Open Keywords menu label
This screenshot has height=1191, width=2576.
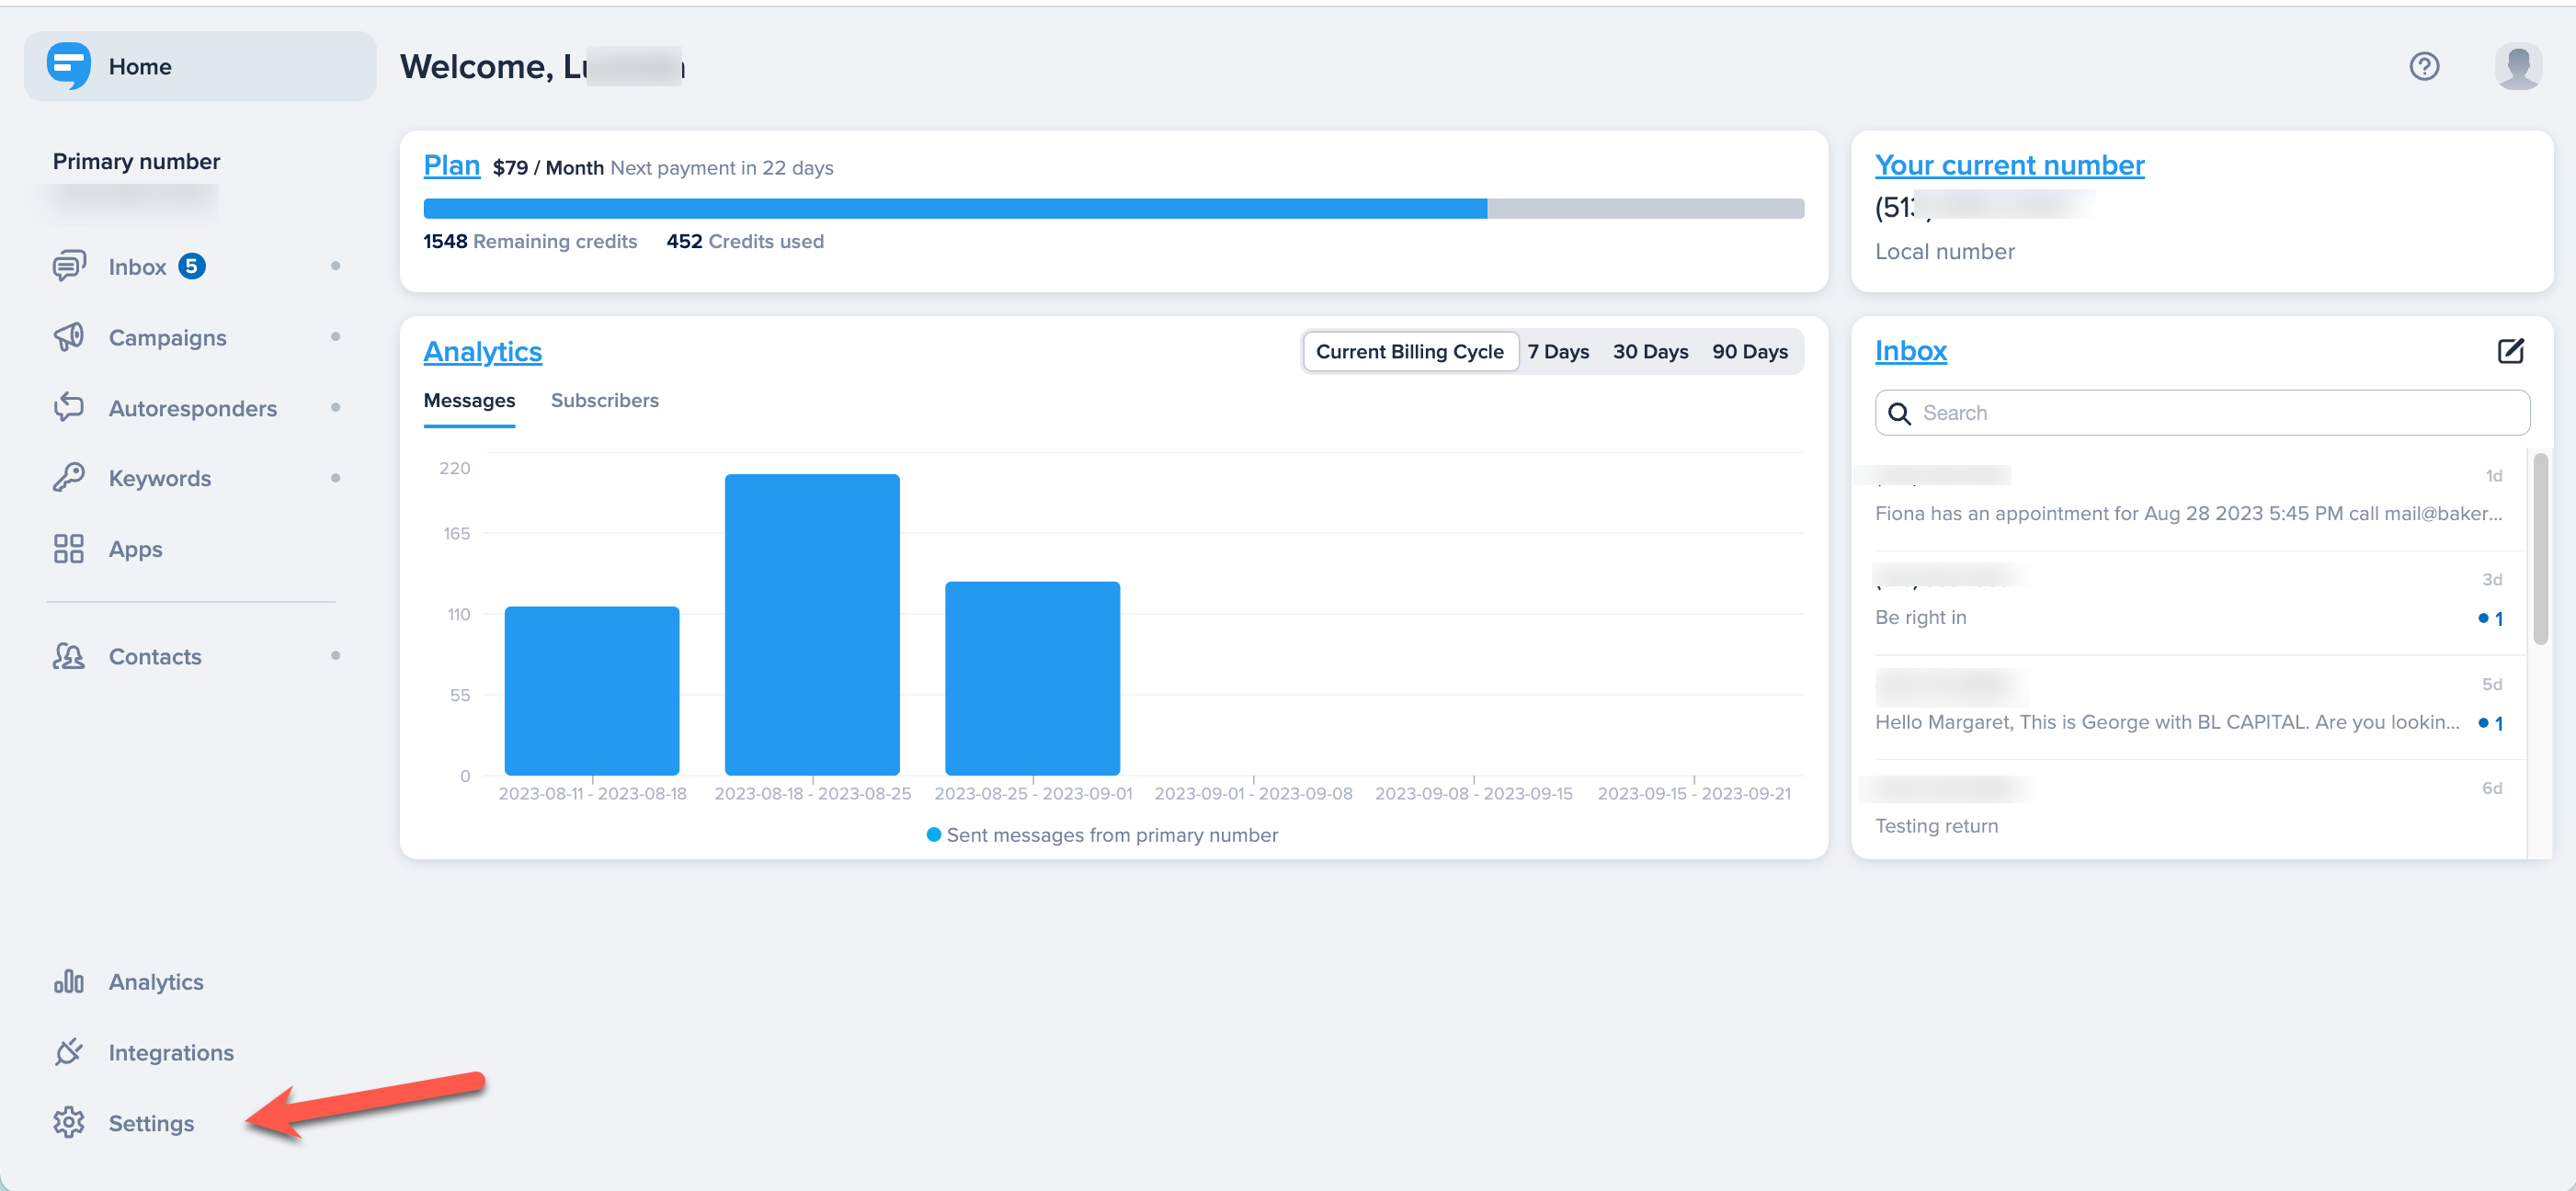[159, 479]
